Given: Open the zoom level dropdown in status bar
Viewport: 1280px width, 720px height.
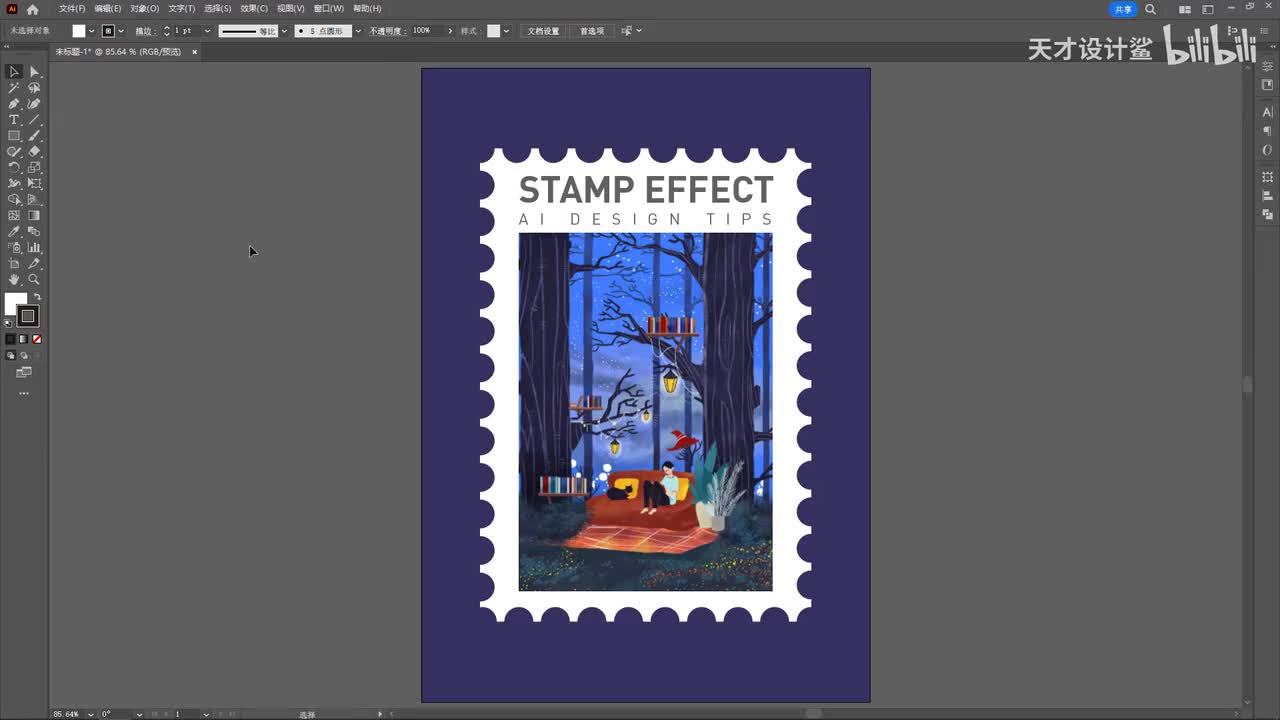Looking at the screenshot, I should [91, 714].
